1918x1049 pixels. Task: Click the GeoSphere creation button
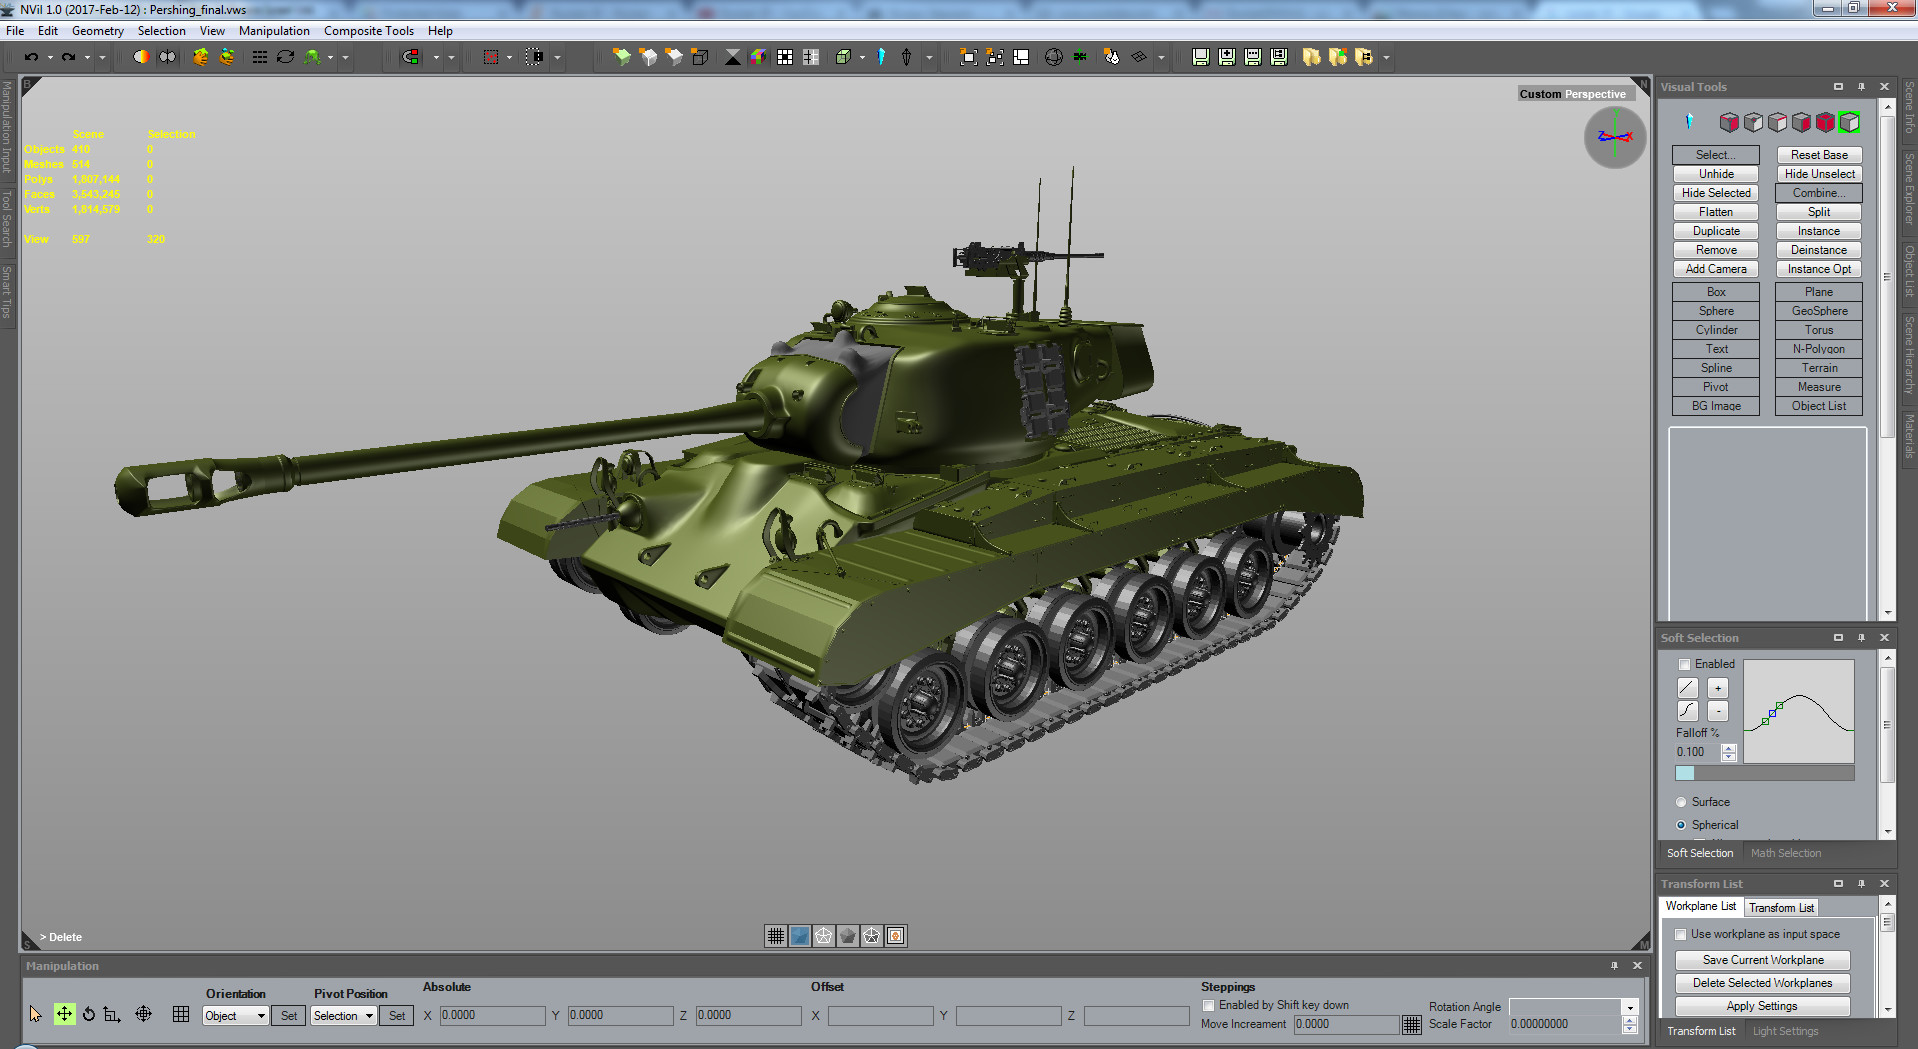coord(1818,311)
